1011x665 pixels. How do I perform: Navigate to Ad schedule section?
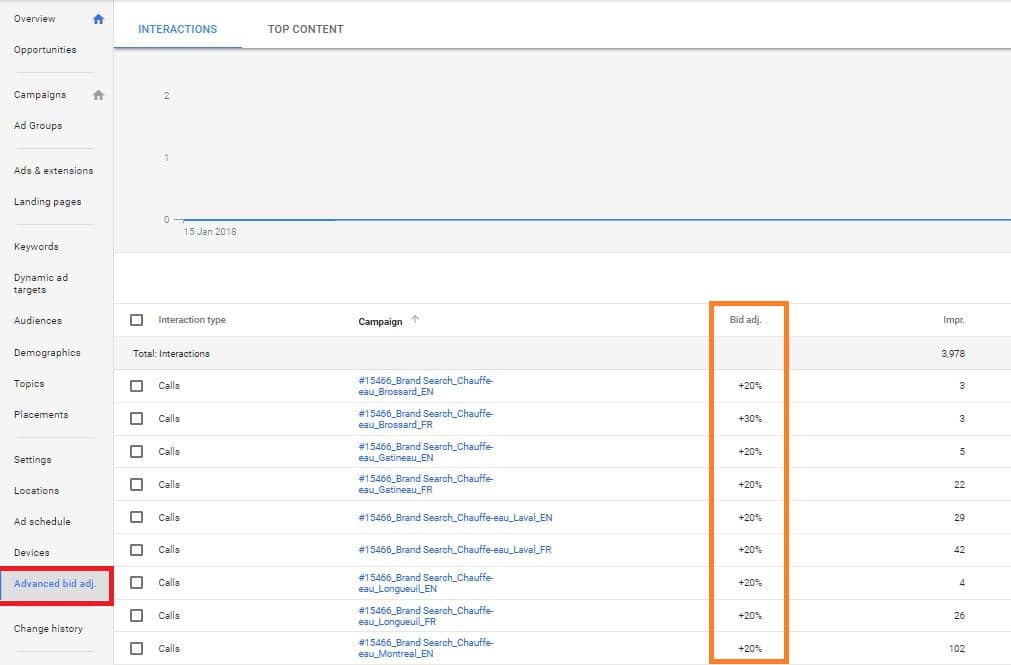[x=42, y=522]
